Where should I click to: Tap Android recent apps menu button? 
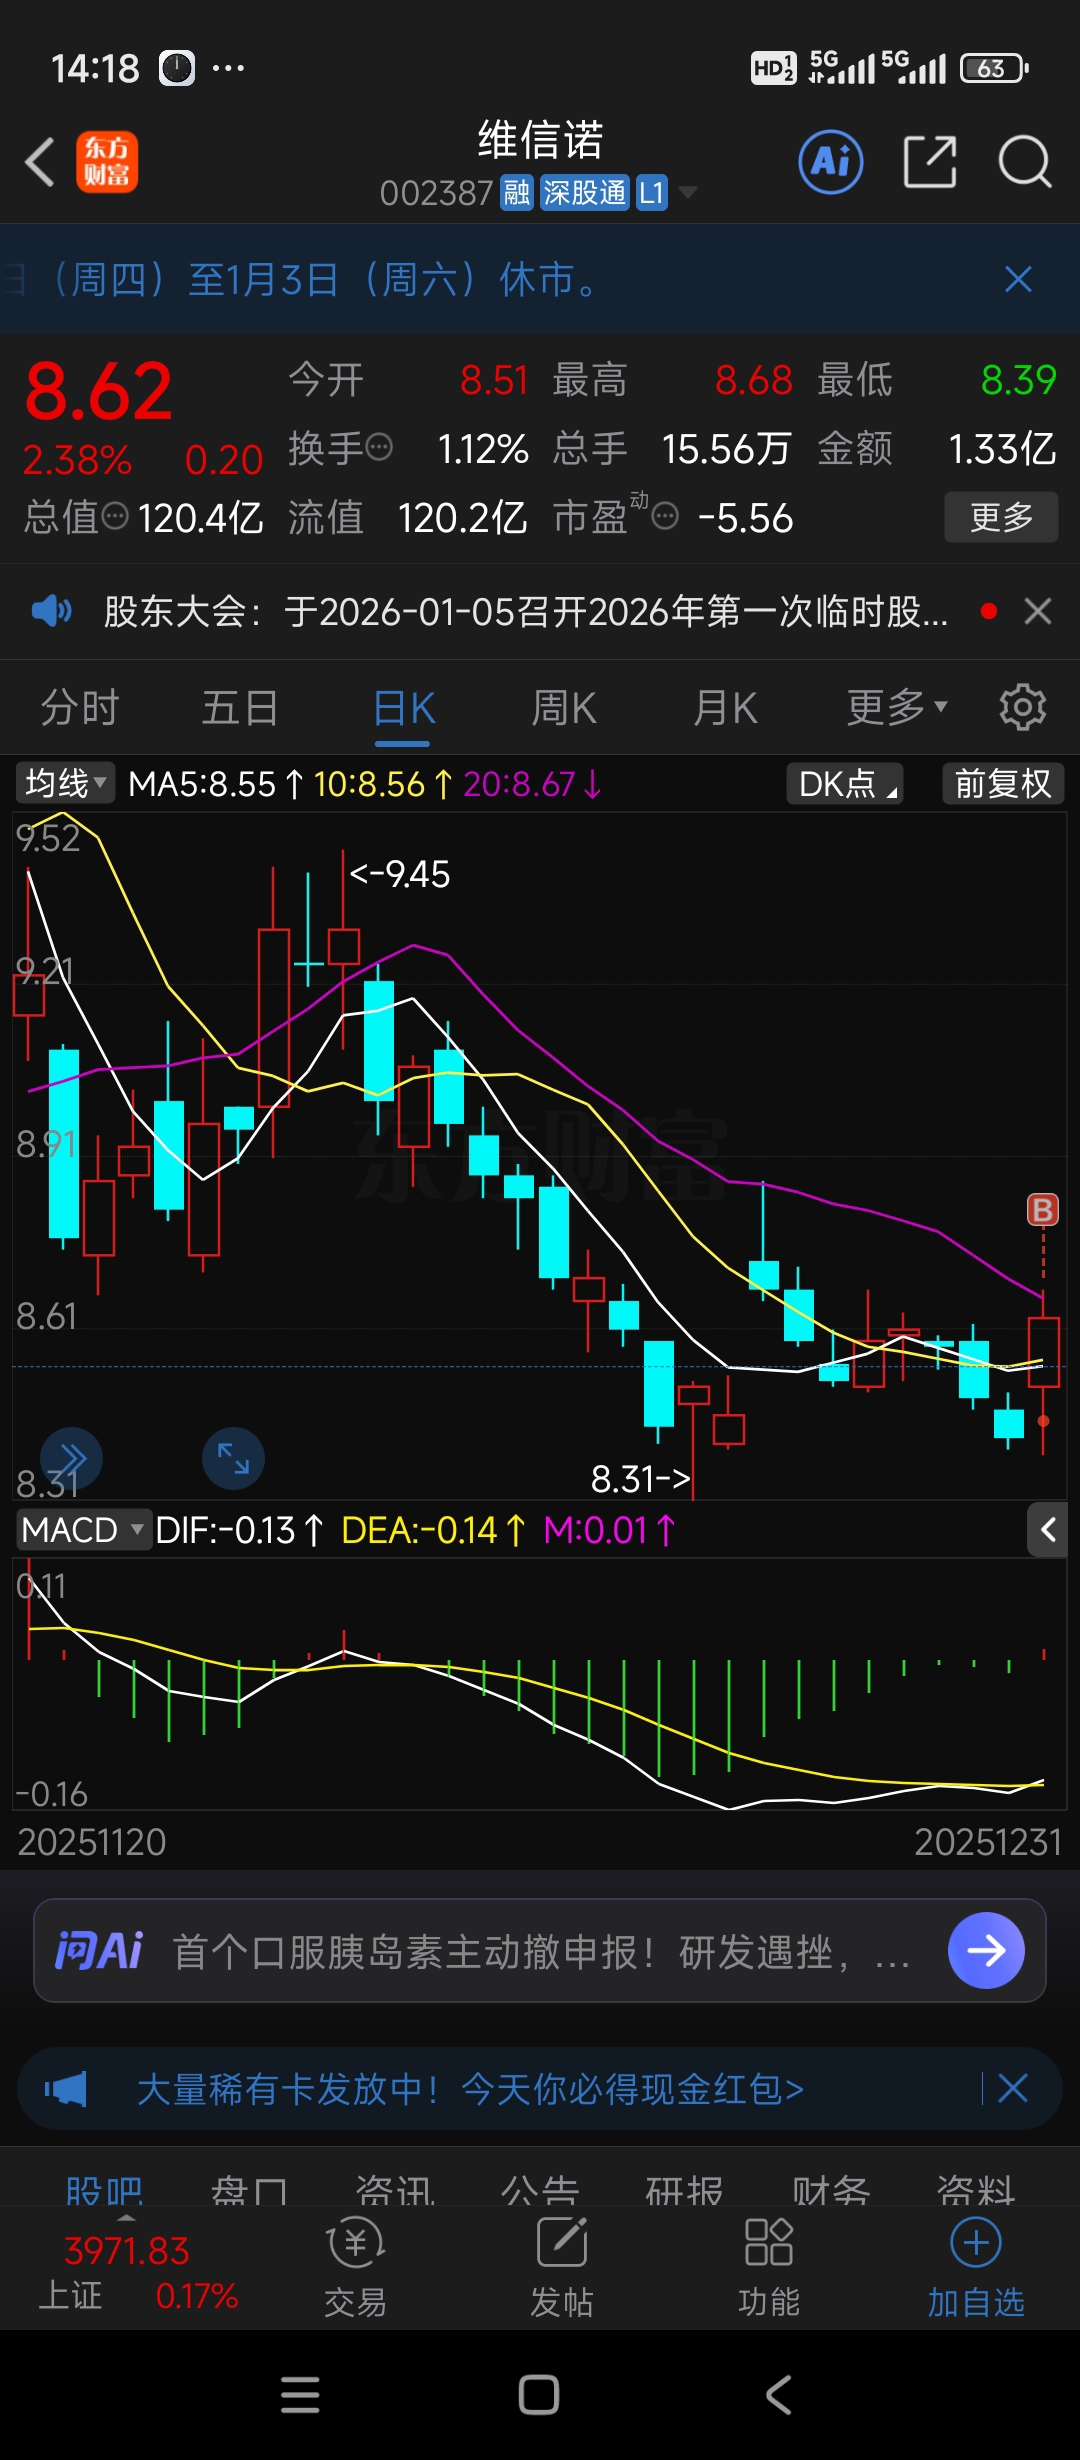[x=300, y=2395]
